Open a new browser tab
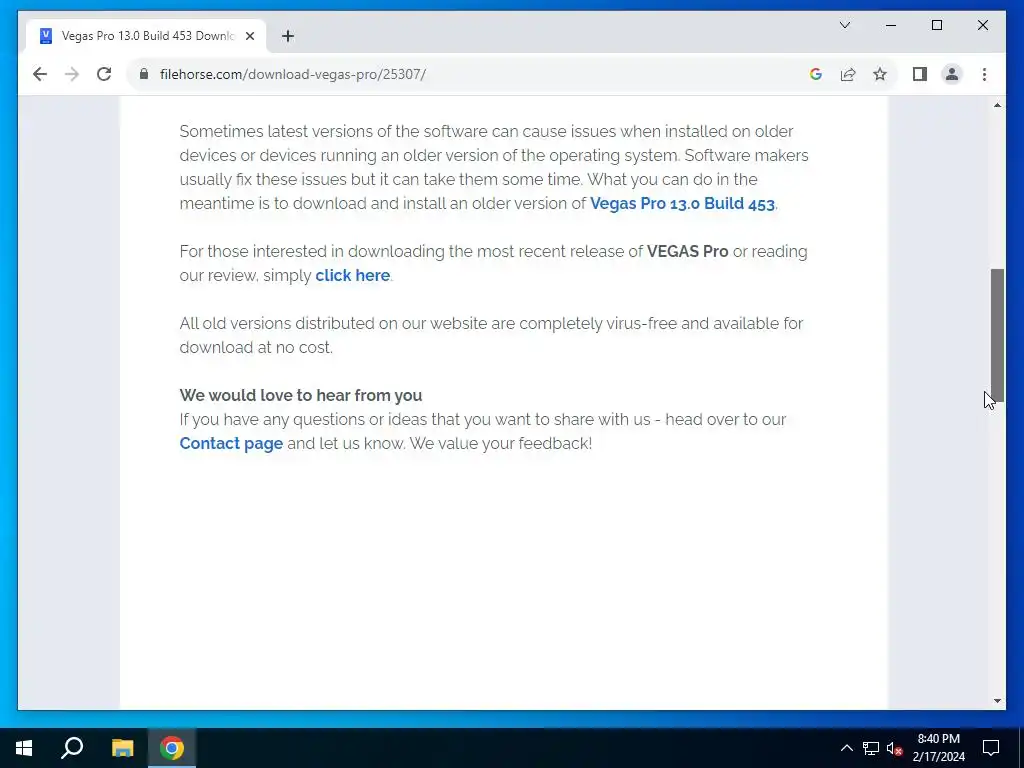This screenshot has height=768, width=1024. pyautogui.click(x=287, y=36)
